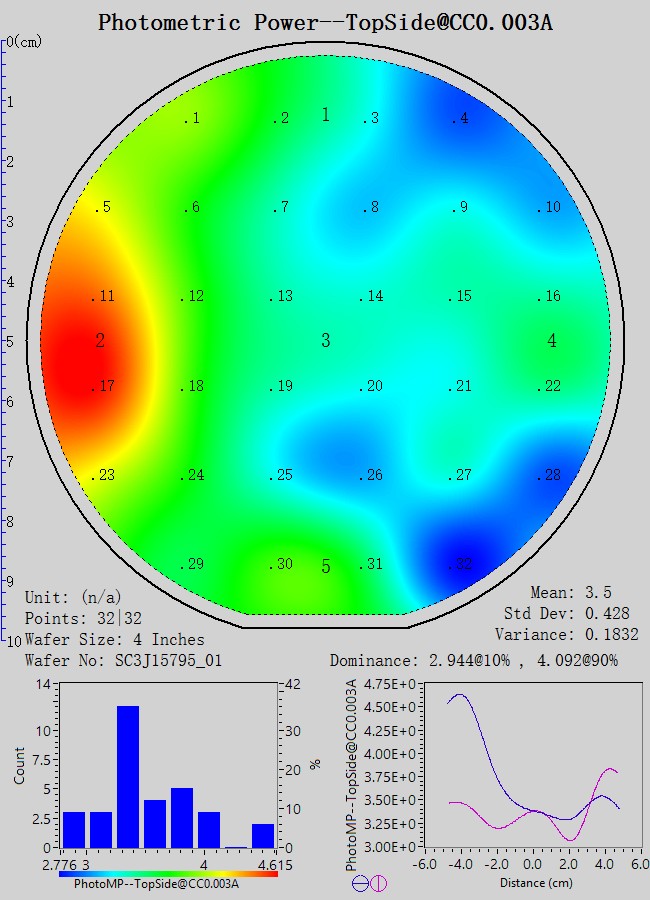Click the blue curve peak in line chart
Screen dimensions: 650x900
pos(459,695)
